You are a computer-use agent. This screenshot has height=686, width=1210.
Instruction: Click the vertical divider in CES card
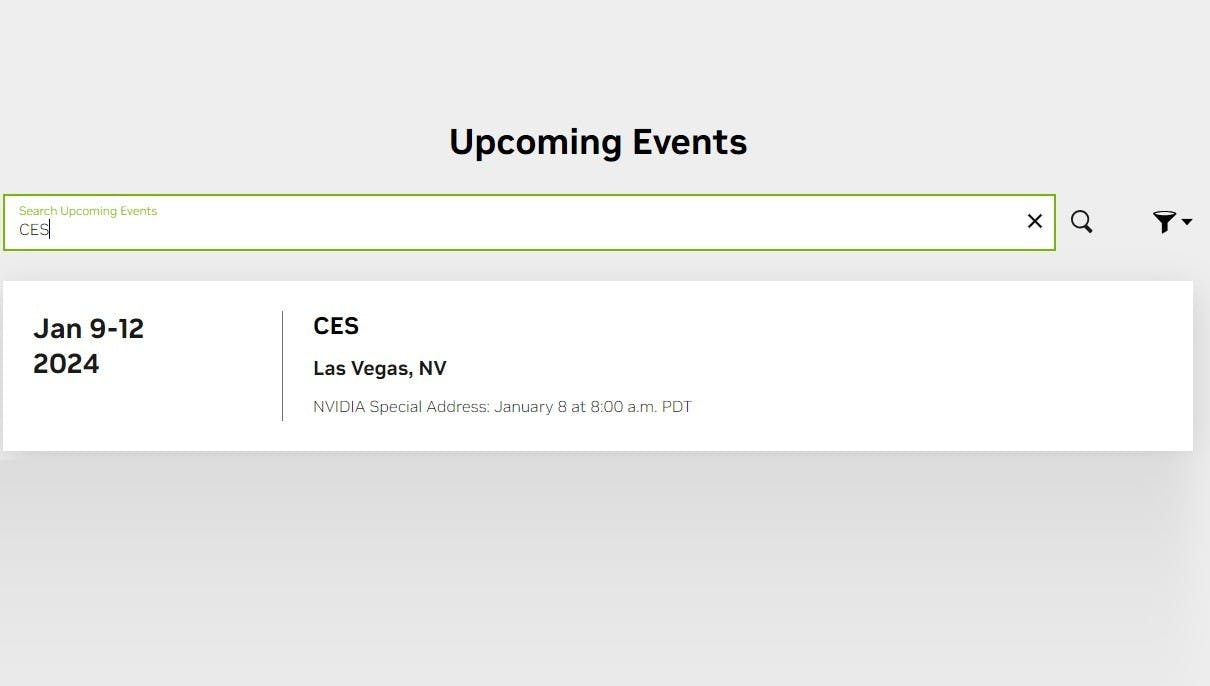[x=282, y=366]
